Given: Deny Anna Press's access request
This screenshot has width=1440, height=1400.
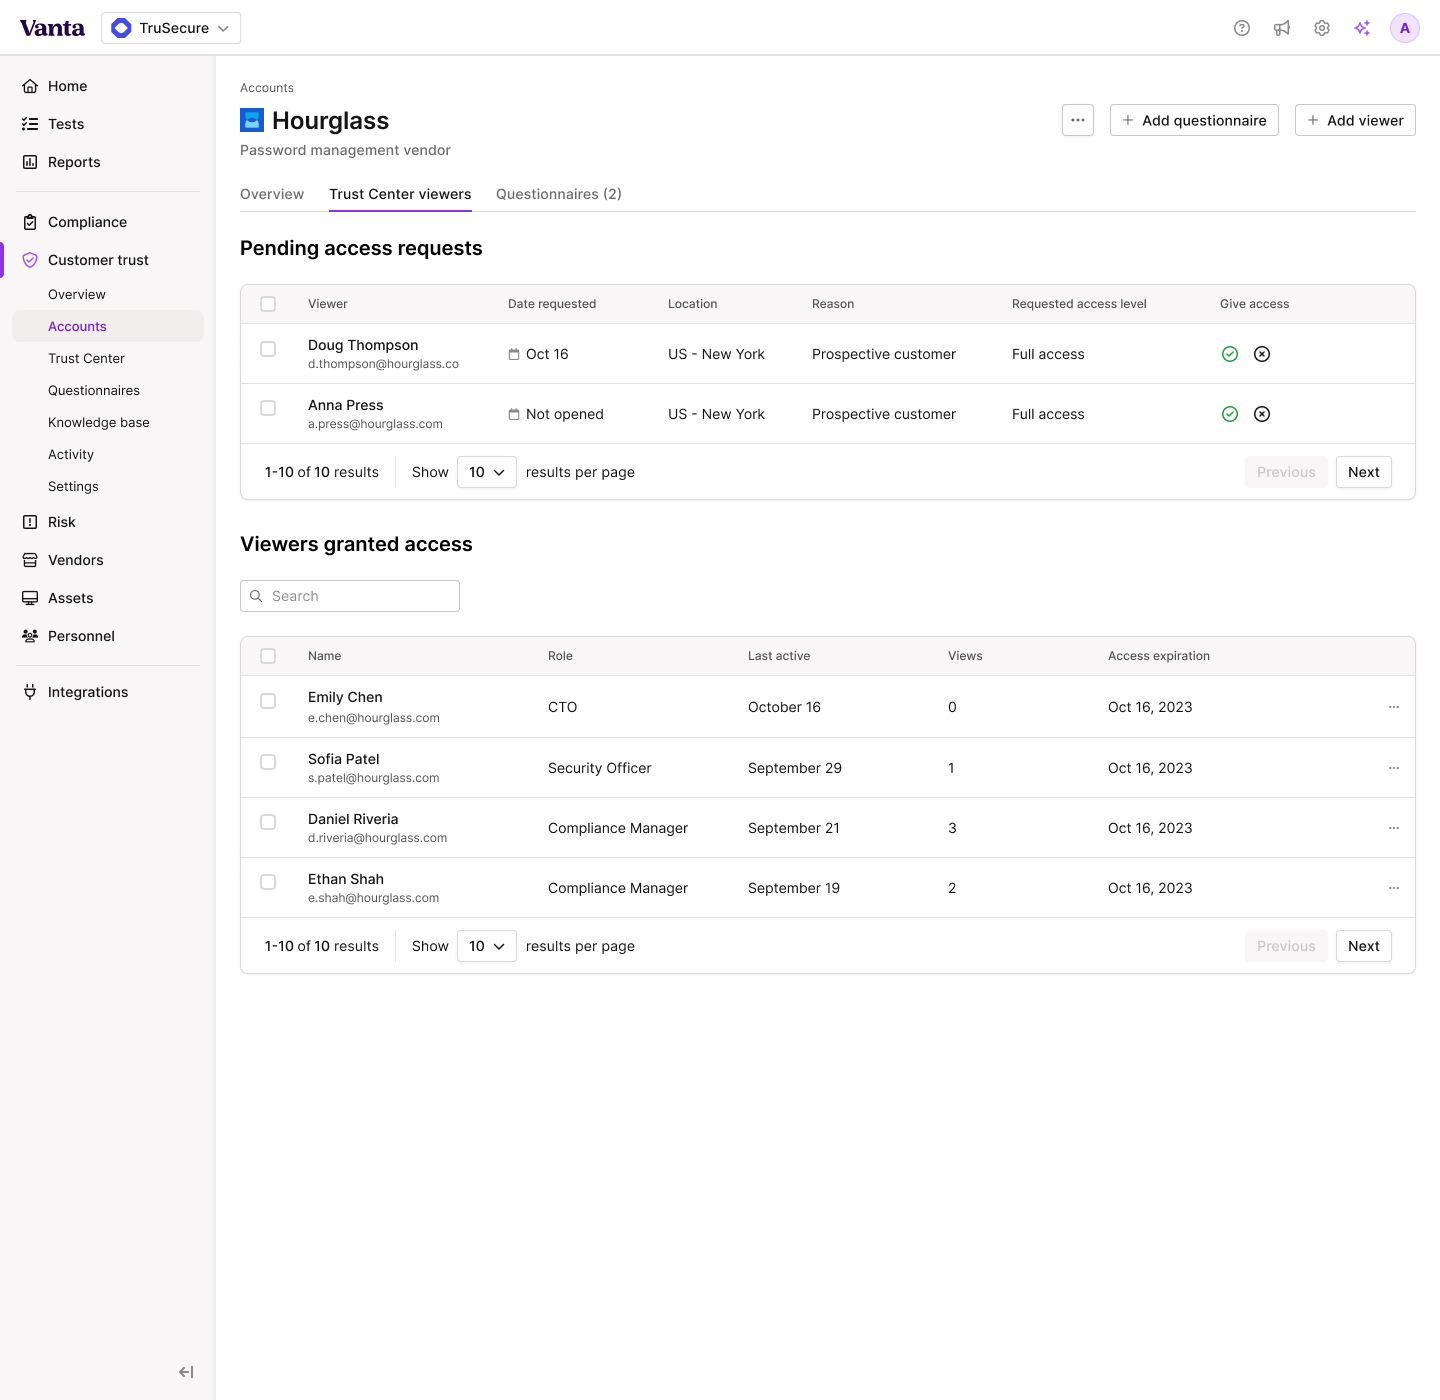Looking at the screenshot, I should 1262,414.
